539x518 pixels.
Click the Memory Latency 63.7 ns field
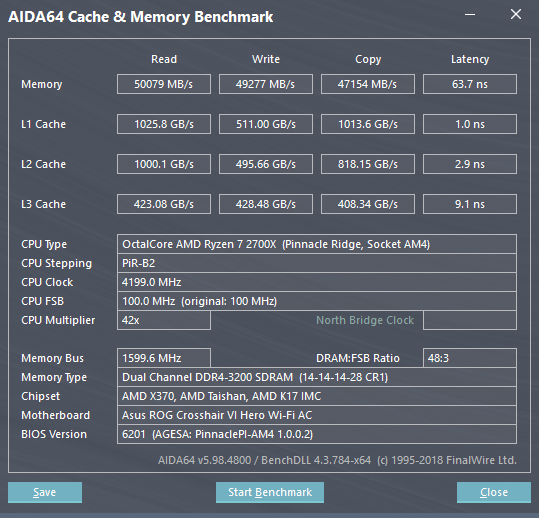coord(470,84)
